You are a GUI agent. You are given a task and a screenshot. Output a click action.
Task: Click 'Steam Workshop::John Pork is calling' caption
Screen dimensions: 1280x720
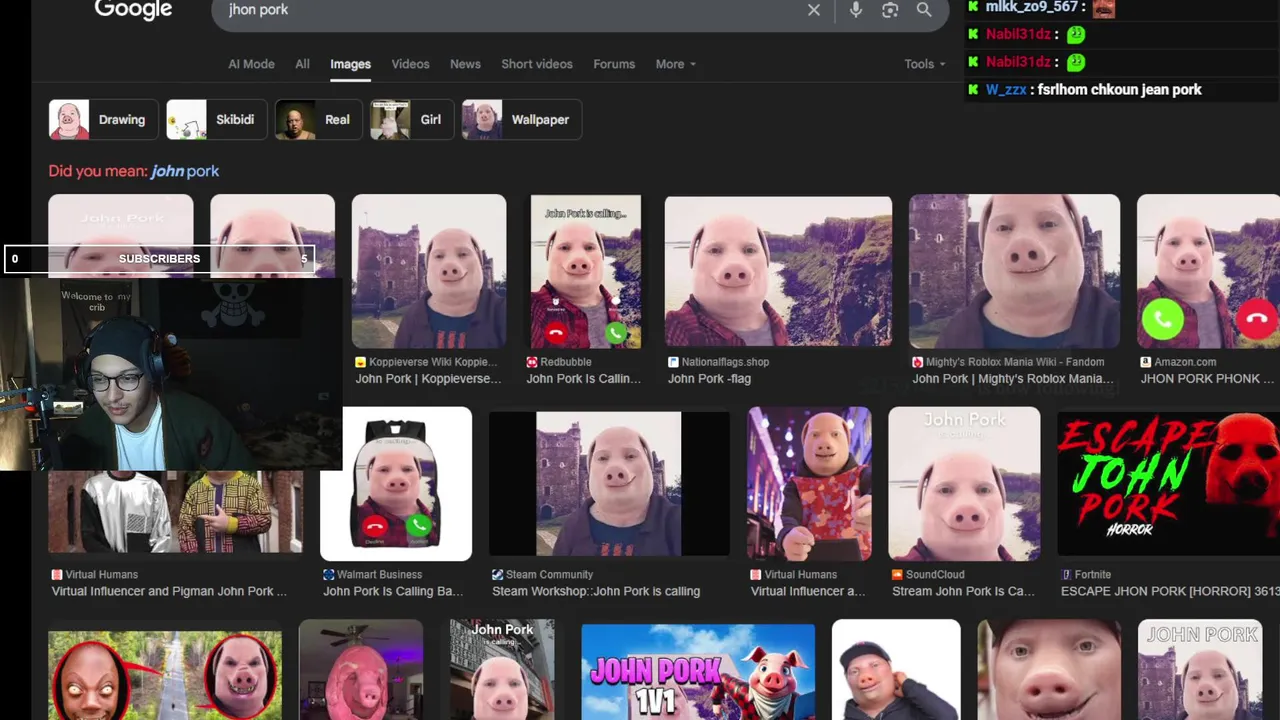pos(596,591)
